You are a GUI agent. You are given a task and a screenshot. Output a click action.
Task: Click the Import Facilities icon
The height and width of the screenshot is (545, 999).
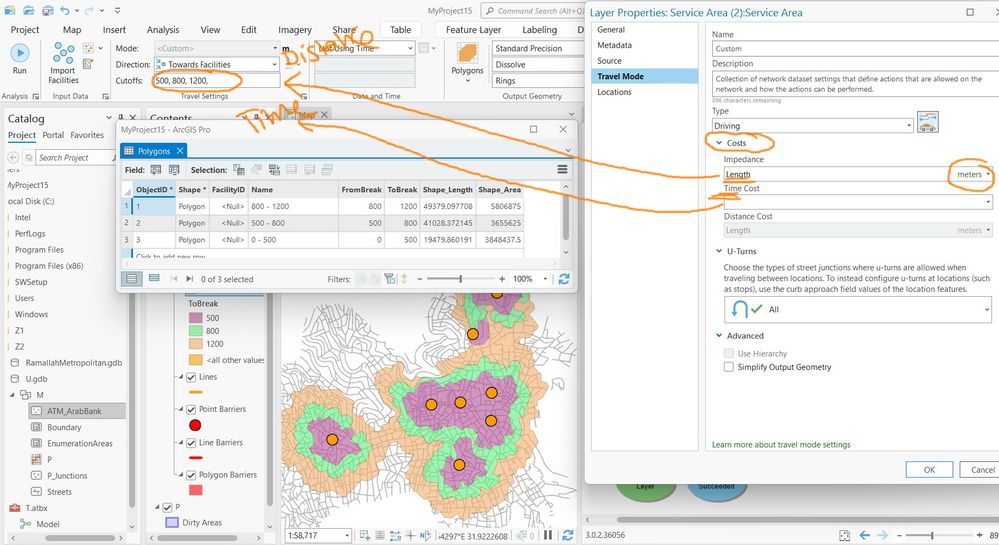(x=63, y=53)
